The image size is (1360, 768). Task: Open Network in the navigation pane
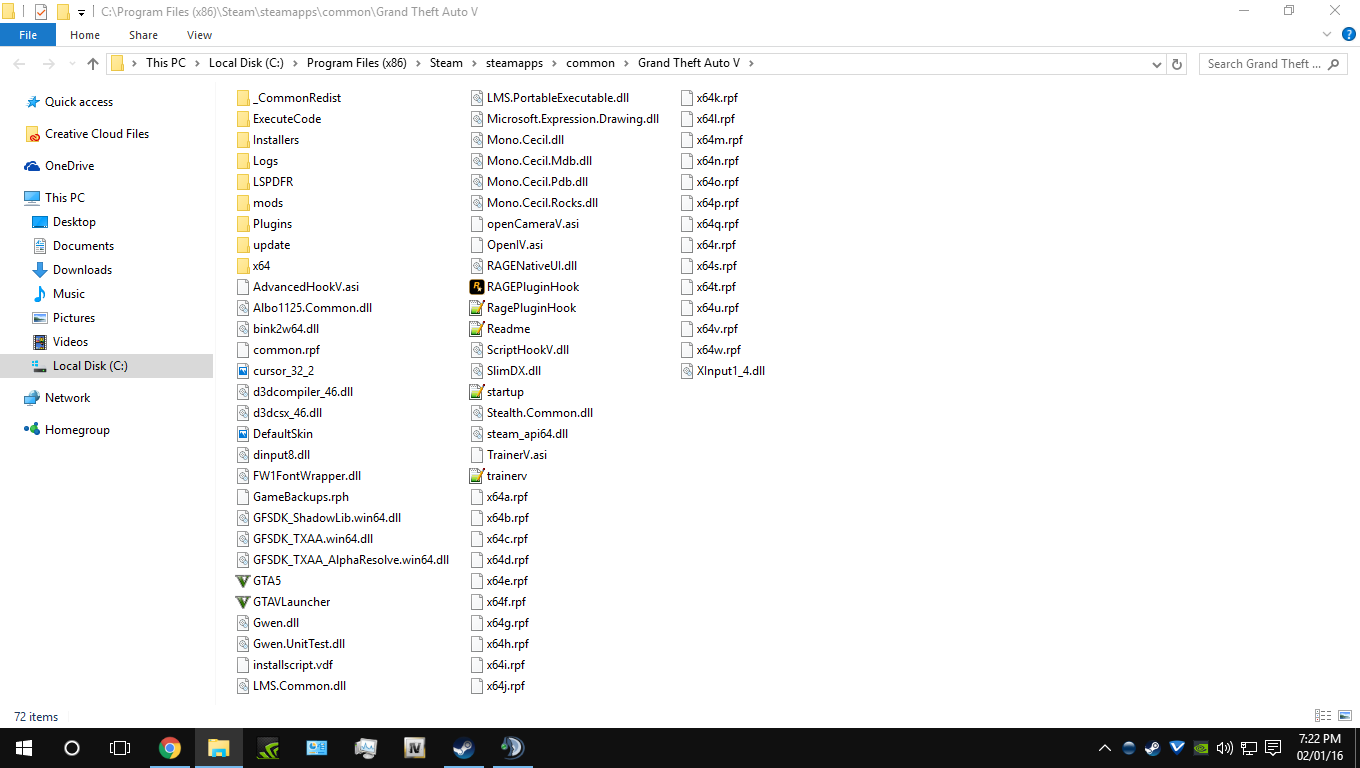67,398
